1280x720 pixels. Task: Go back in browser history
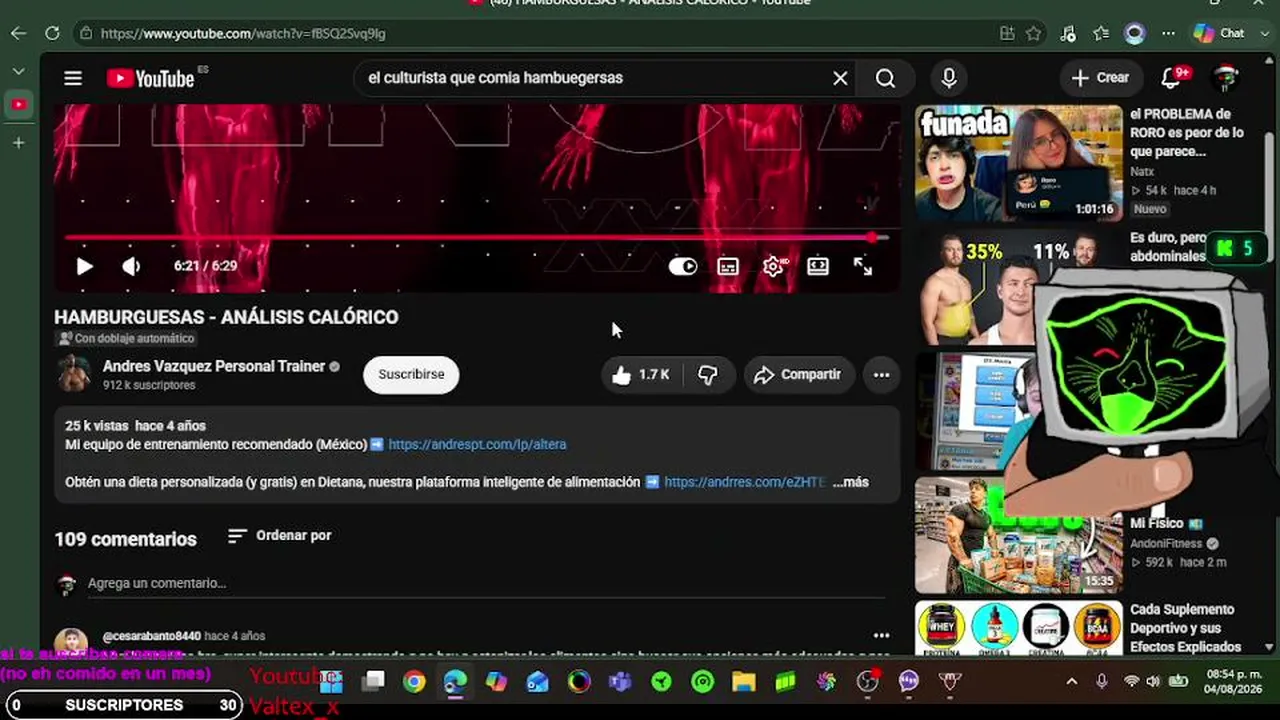18,33
